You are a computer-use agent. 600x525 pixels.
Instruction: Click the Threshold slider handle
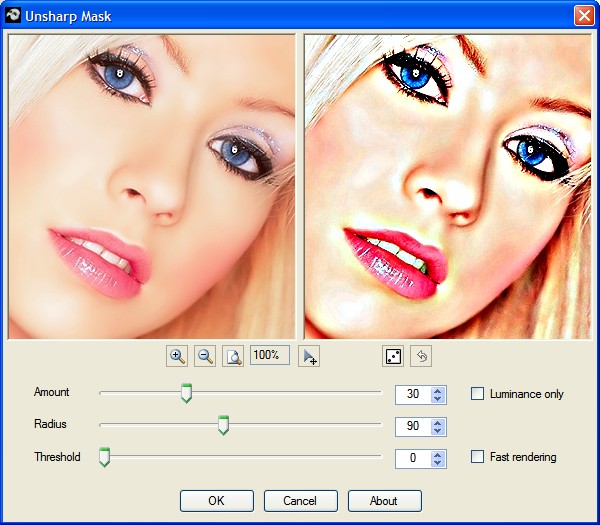[104, 457]
